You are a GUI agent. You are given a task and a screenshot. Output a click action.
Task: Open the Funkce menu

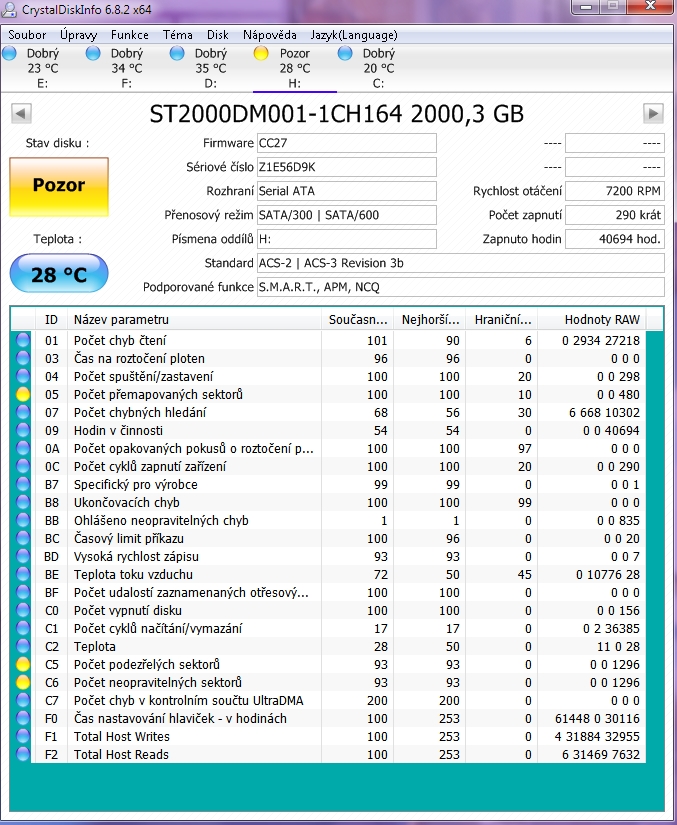click(129, 35)
